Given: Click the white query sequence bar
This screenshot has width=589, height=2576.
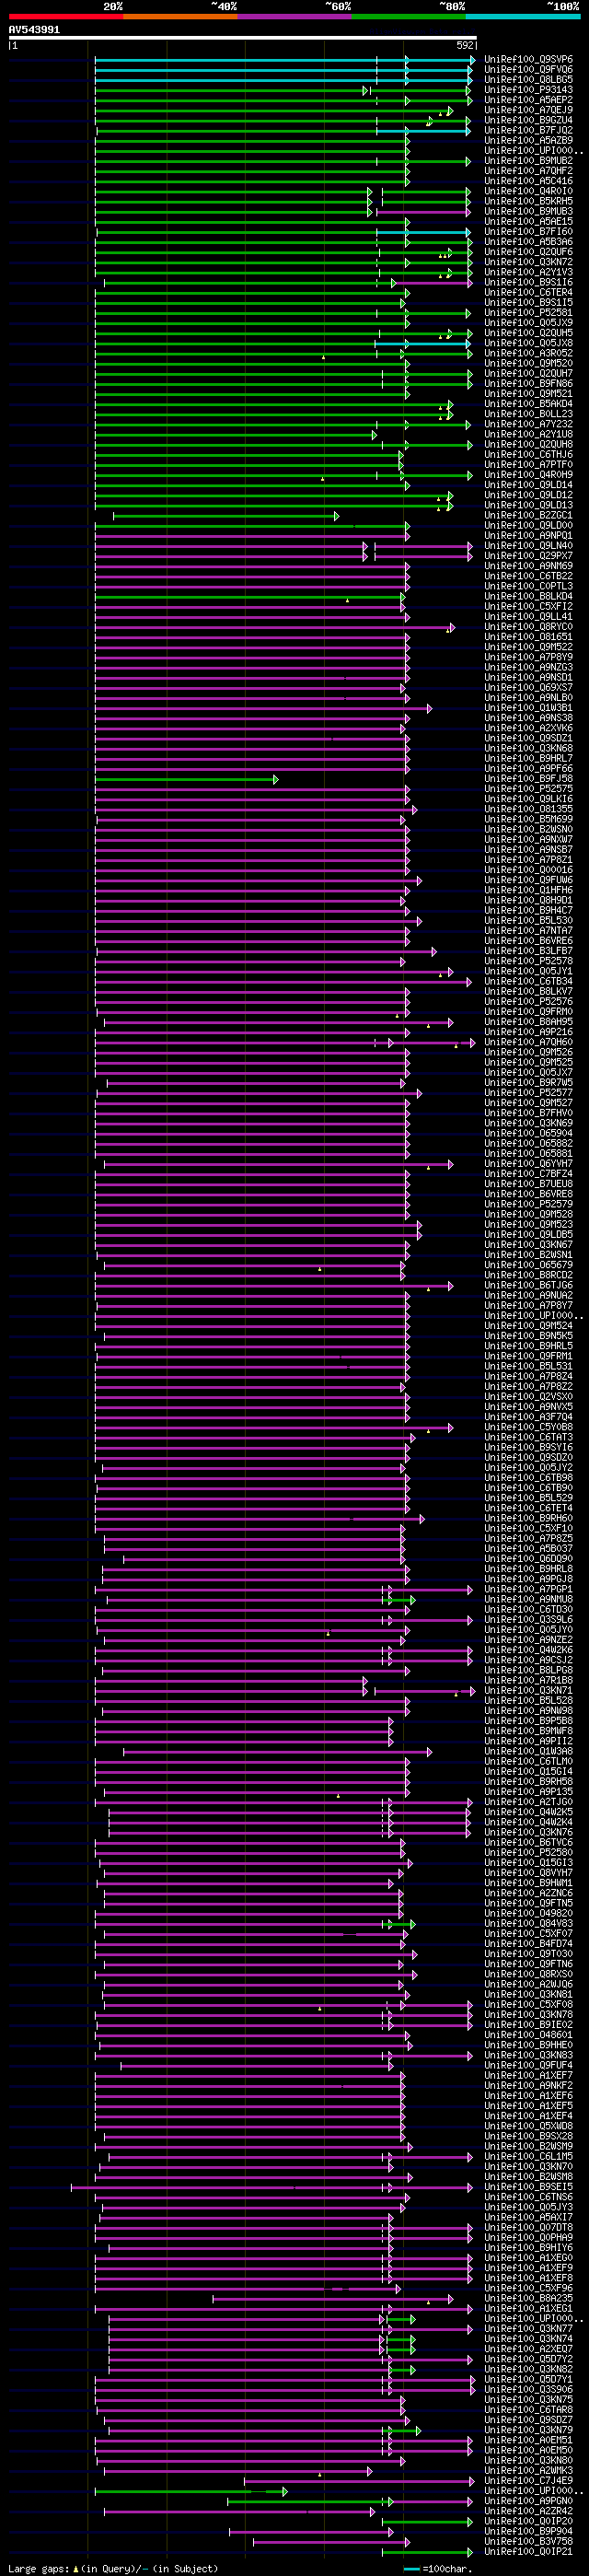Looking at the screenshot, I should click(x=243, y=38).
